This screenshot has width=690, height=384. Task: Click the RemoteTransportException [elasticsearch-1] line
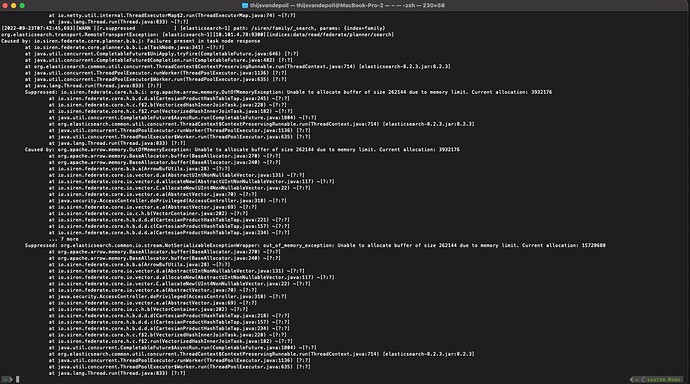[x=198, y=34]
